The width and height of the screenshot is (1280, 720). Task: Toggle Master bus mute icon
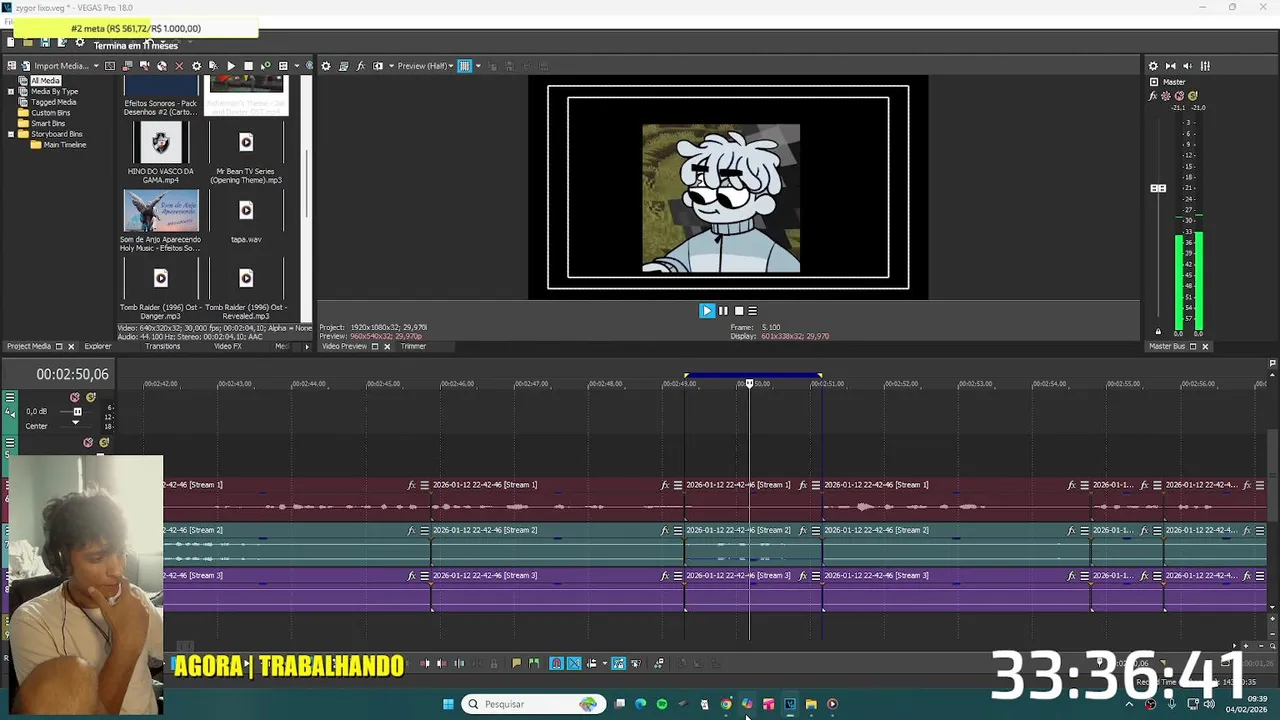1179,96
